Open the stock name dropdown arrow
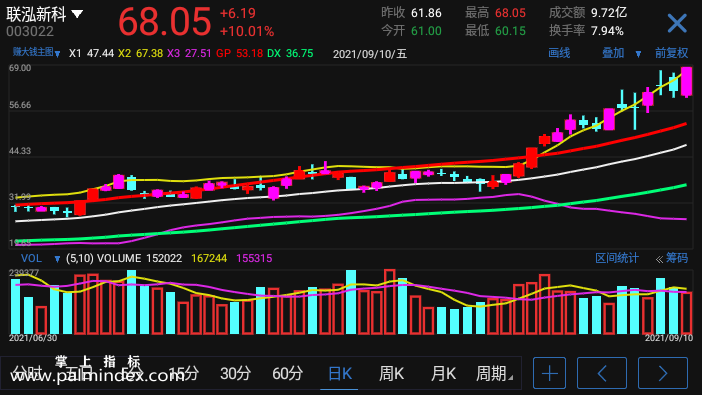Image resolution: width=702 pixels, height=395 pixels. click(x=77, y=14)
